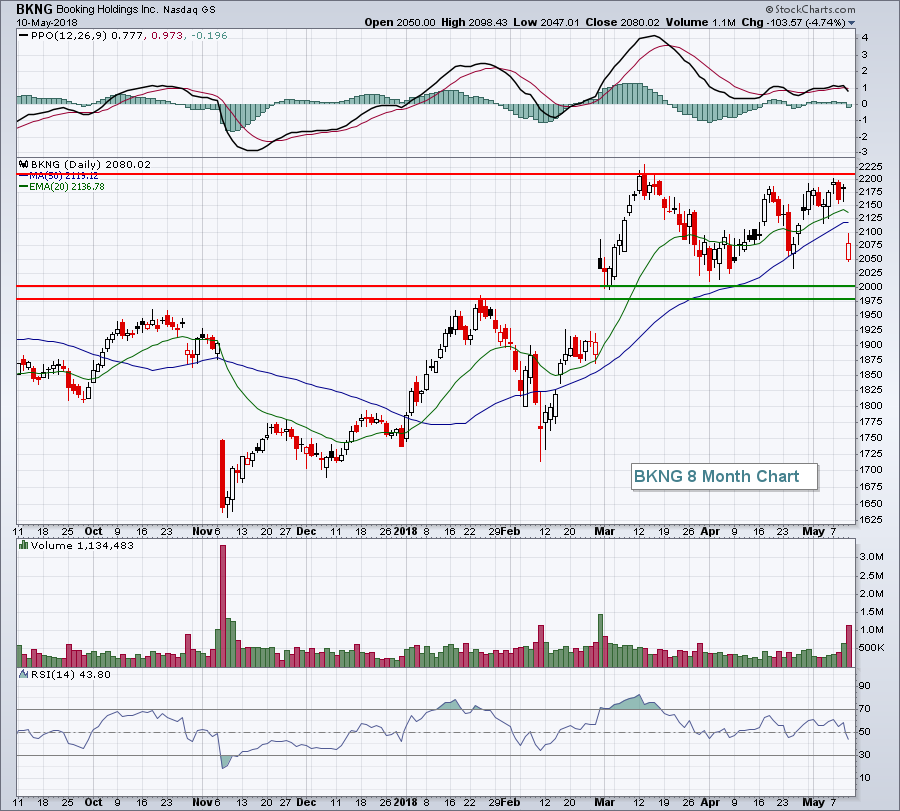This screenshot has height=811, width=900.
Task: Click the 3.0M volume axis label
Action: (871, 557)
